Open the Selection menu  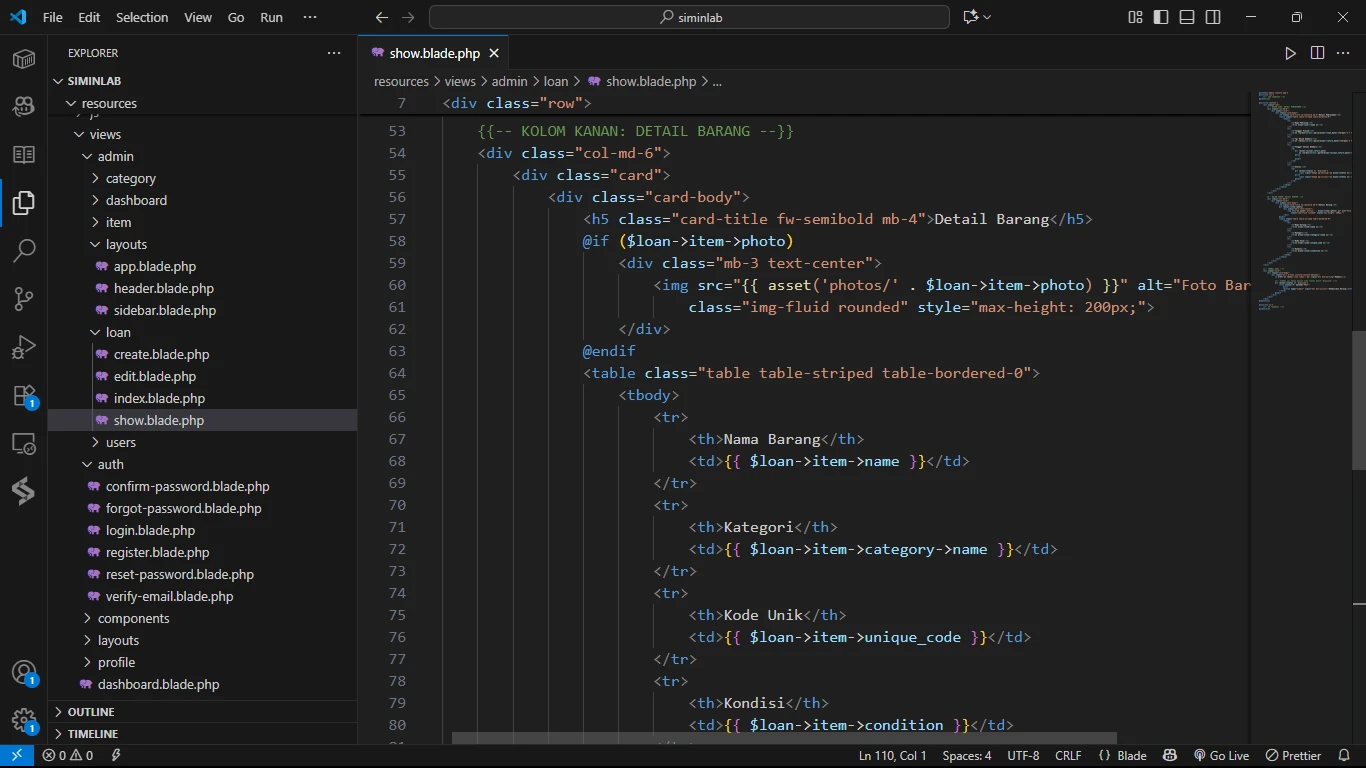coord(142,17)
